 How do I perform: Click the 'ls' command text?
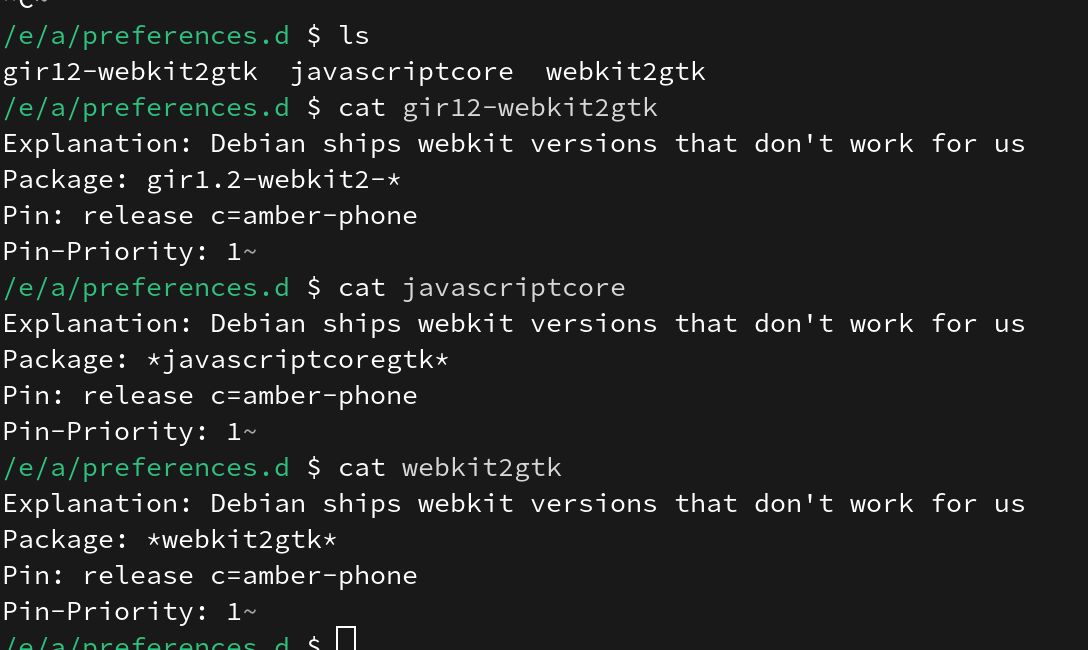click(354, 35)
